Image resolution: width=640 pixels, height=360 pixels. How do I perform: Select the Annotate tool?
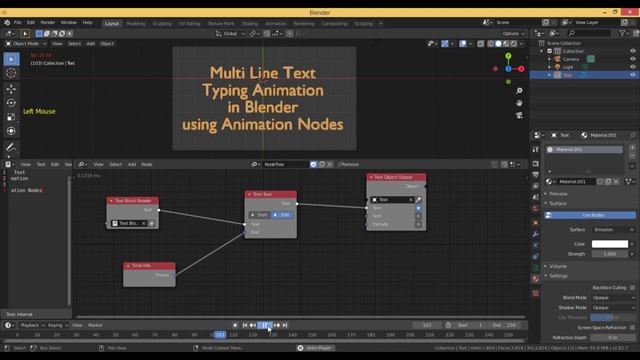(11, 147)
